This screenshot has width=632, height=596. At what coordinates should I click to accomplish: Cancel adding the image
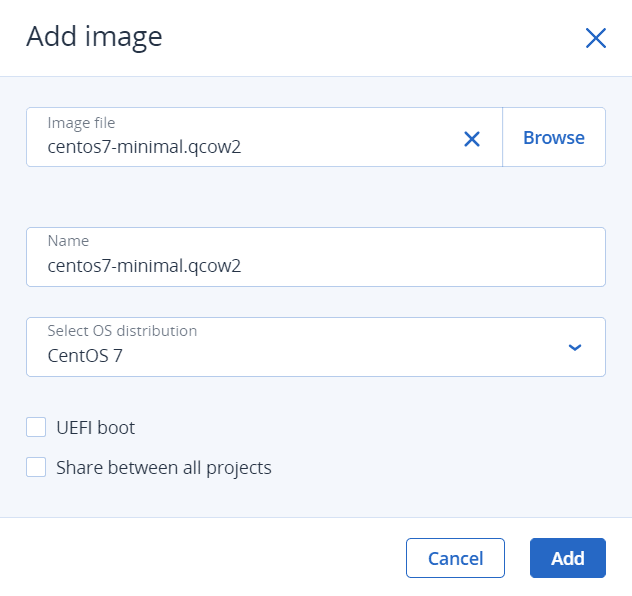(455, 558)
